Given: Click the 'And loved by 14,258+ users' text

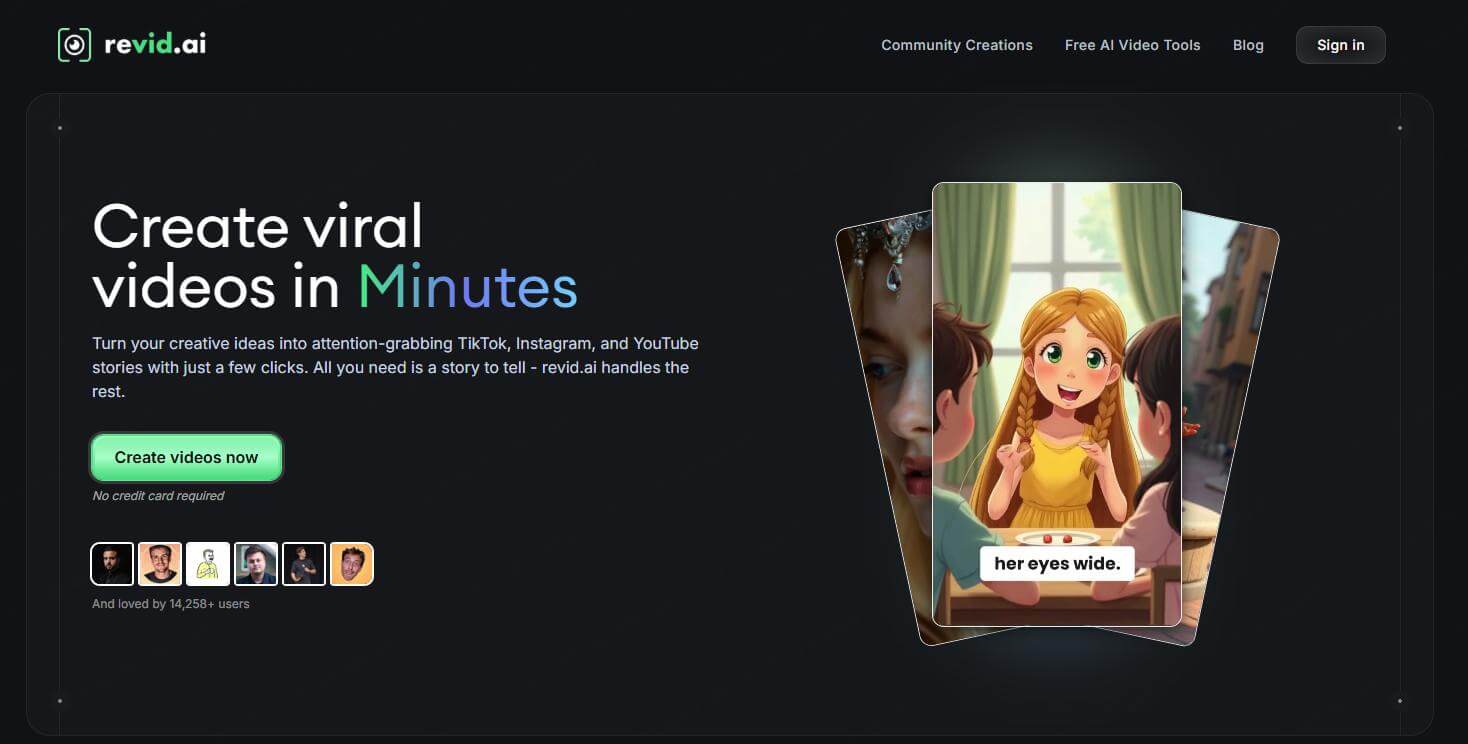Looking at the screenshot, I should (x=170, y=603).
